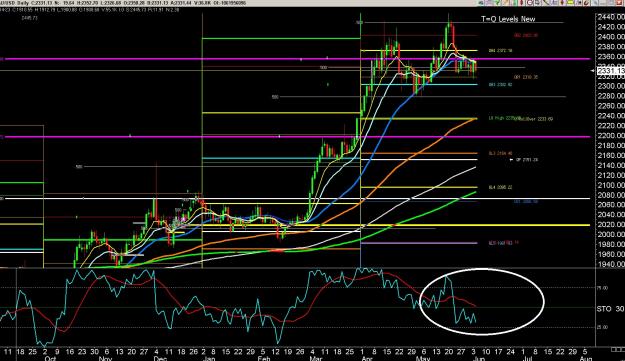This screenshot has height=361, width=625.
Task: Select the 2300.00 price axis label
Action: point(611,86)
